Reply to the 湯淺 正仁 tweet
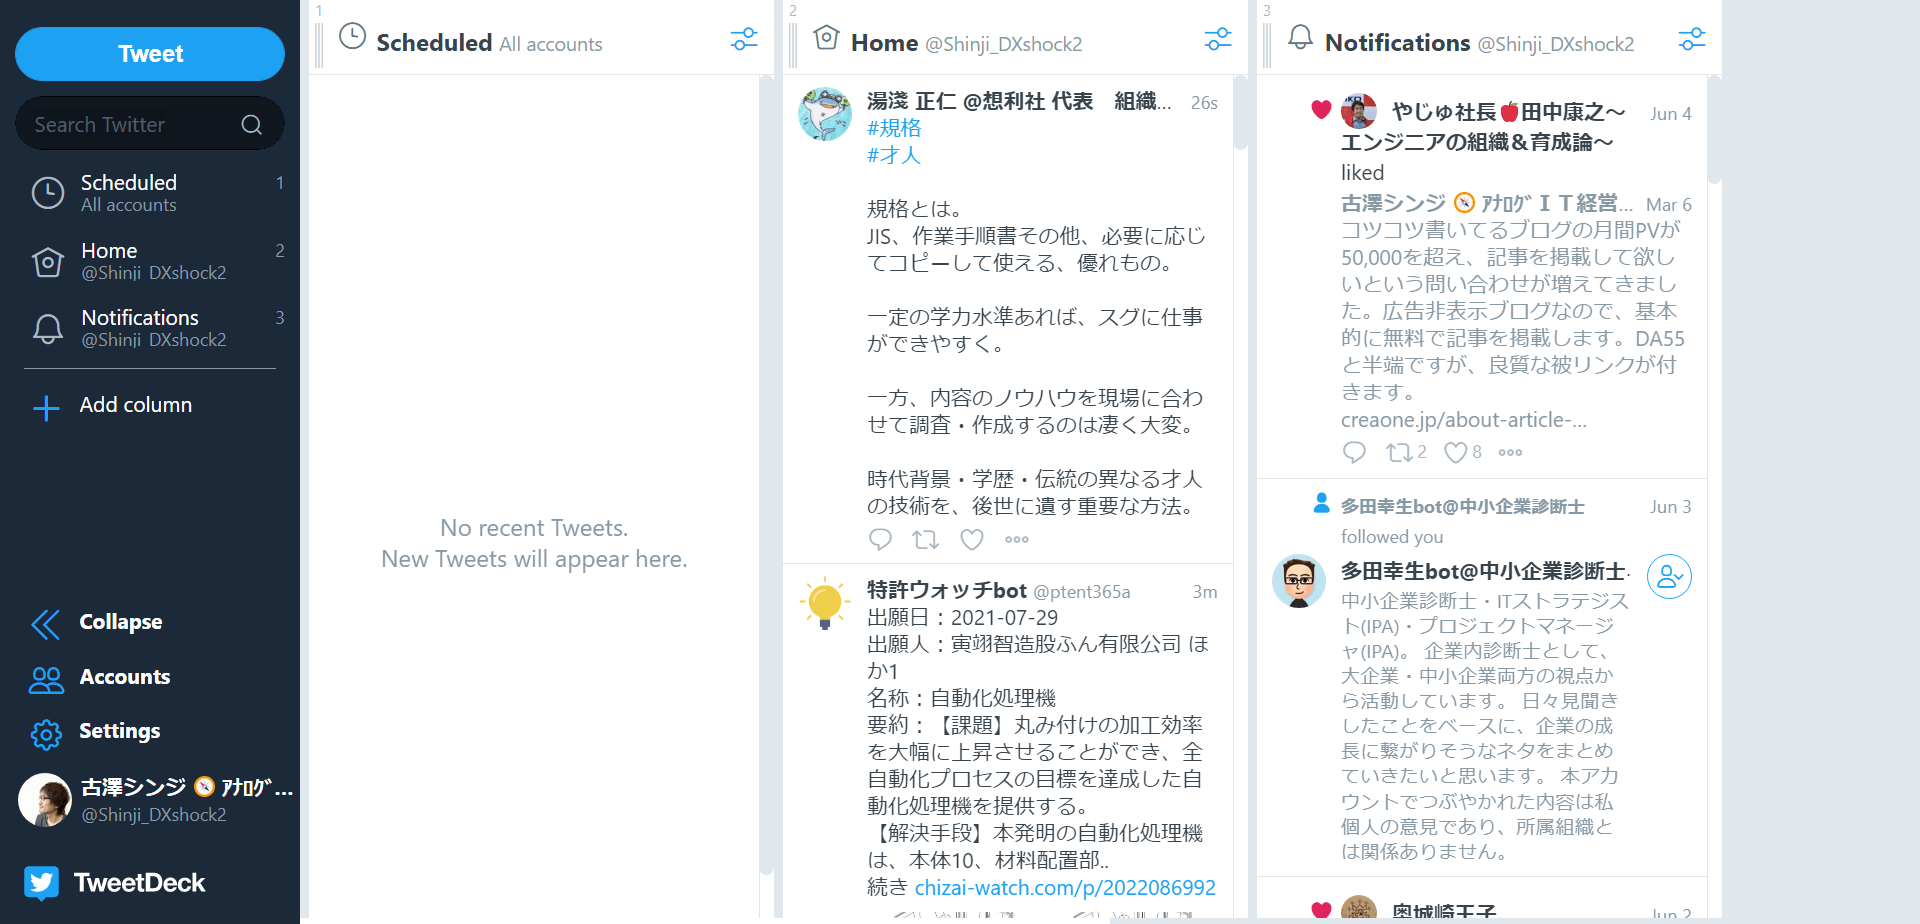 880,540
